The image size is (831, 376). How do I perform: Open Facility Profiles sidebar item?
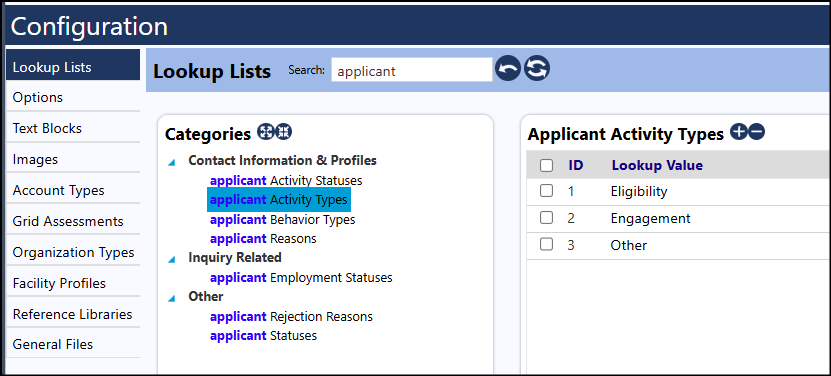point(73,283)
